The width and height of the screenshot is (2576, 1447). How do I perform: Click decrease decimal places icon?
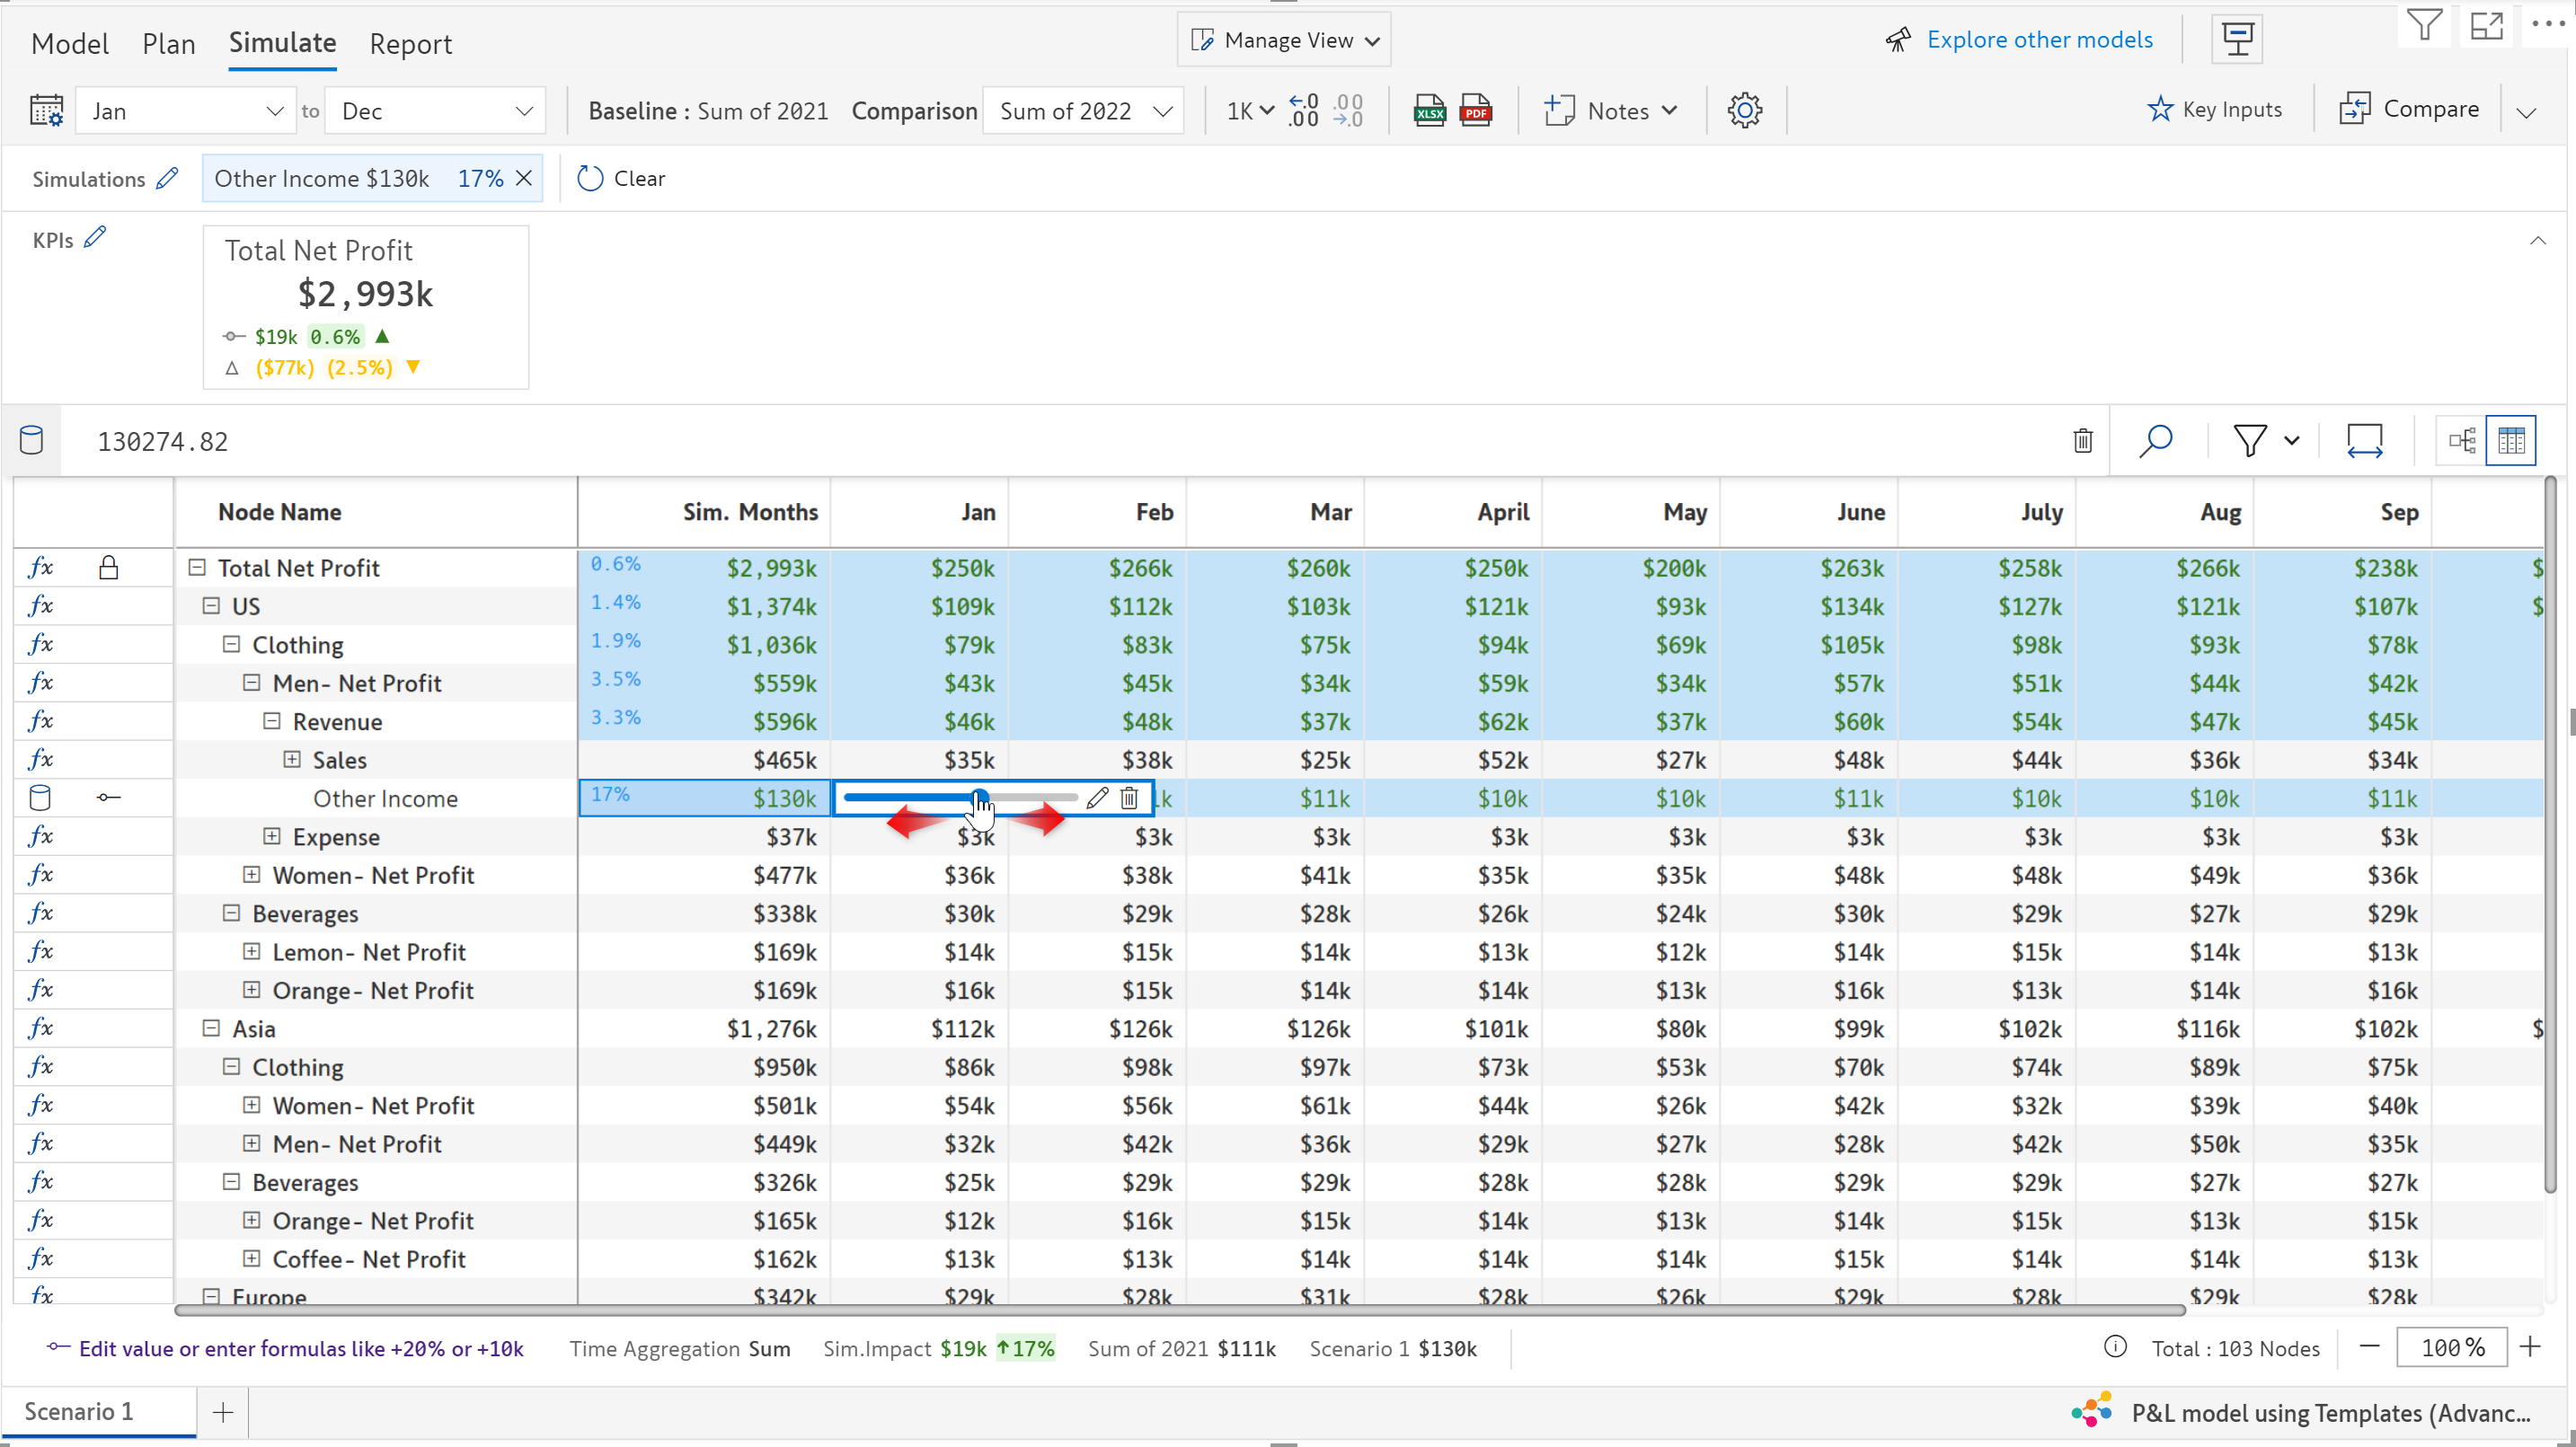pos(1347,110)
